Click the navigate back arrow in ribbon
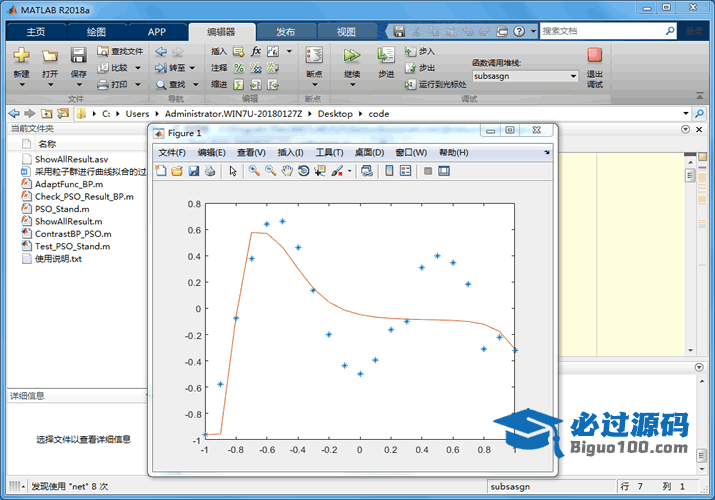This screenshot has height=500, width=715. coord(161,51)
